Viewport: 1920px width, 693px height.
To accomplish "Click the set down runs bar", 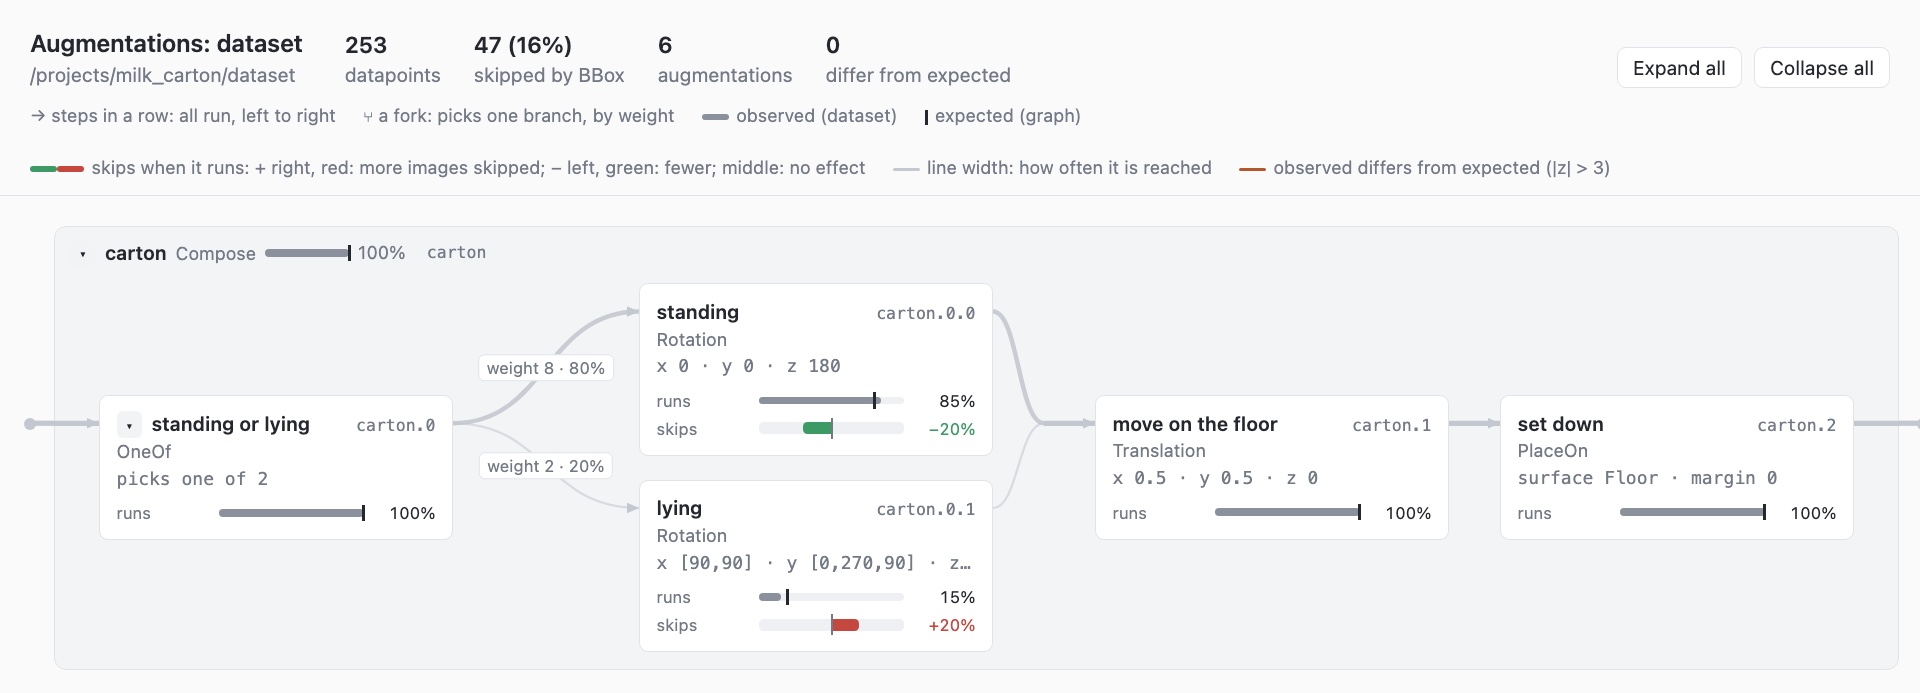I will point(1693,513).
